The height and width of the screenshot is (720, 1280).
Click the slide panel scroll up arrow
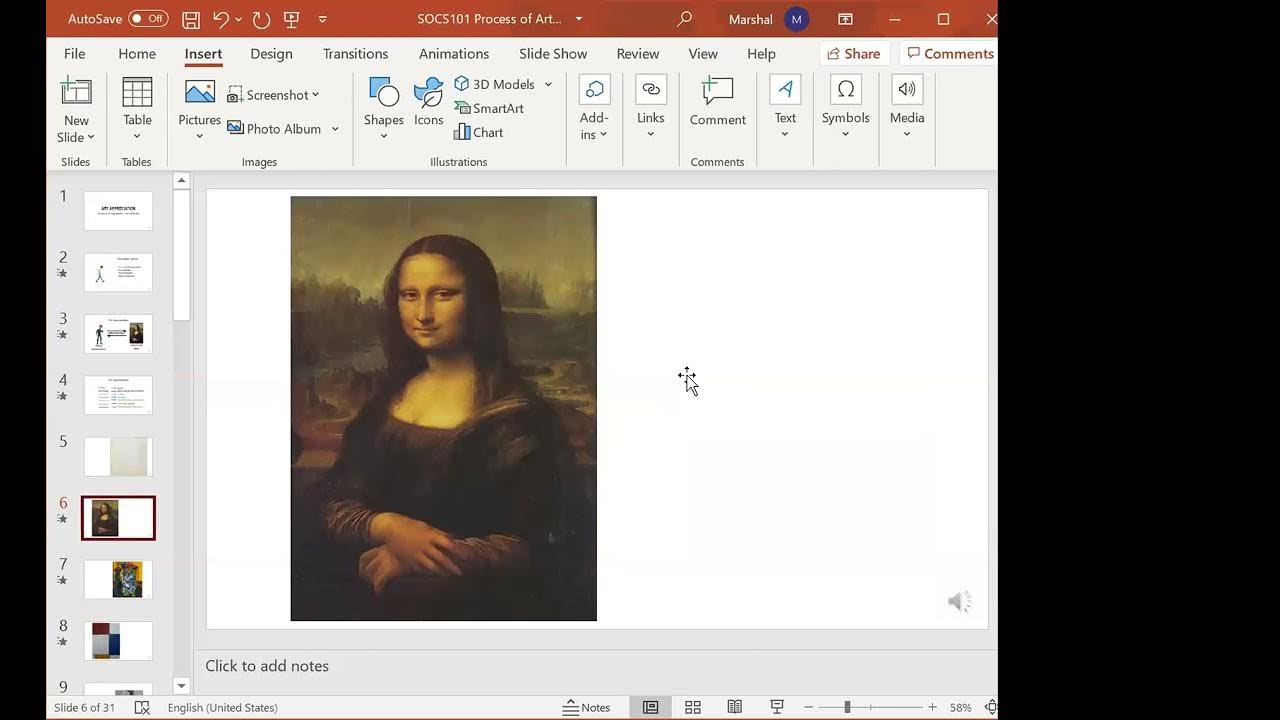point(181,181)
